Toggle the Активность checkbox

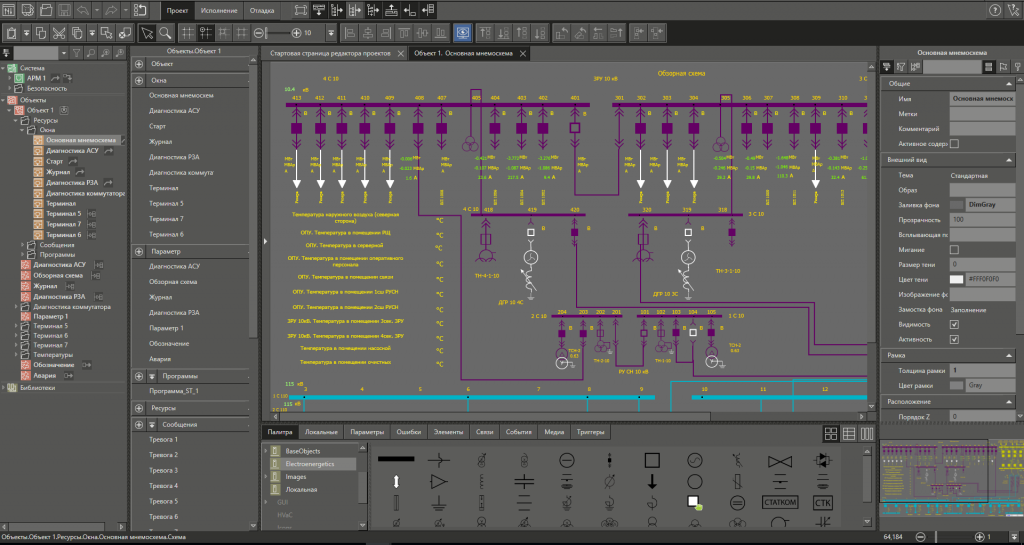click(x=954, y=339)
